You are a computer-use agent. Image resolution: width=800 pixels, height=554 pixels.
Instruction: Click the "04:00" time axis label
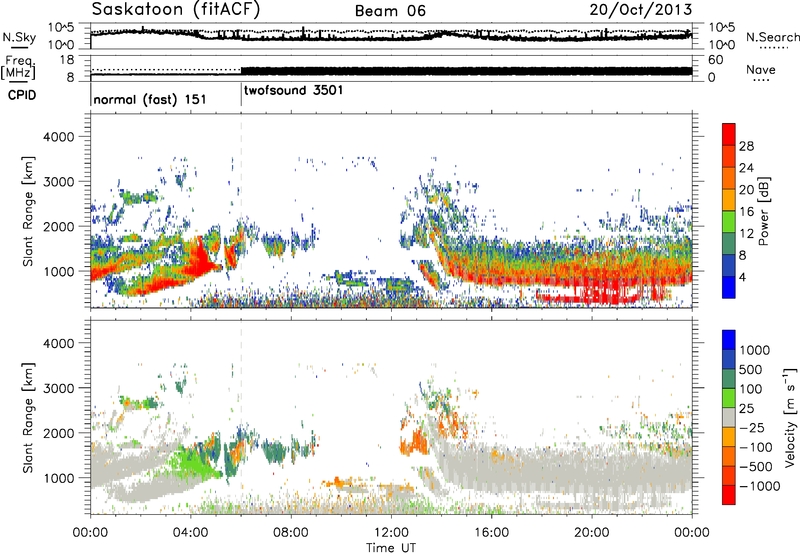coord(190,533)
